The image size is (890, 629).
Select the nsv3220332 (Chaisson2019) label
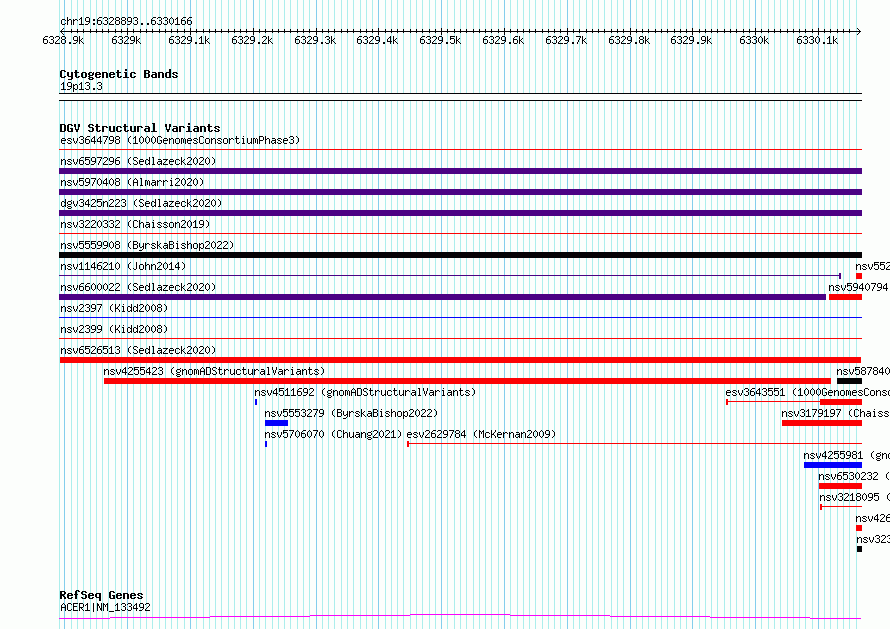tap(135, 224)
